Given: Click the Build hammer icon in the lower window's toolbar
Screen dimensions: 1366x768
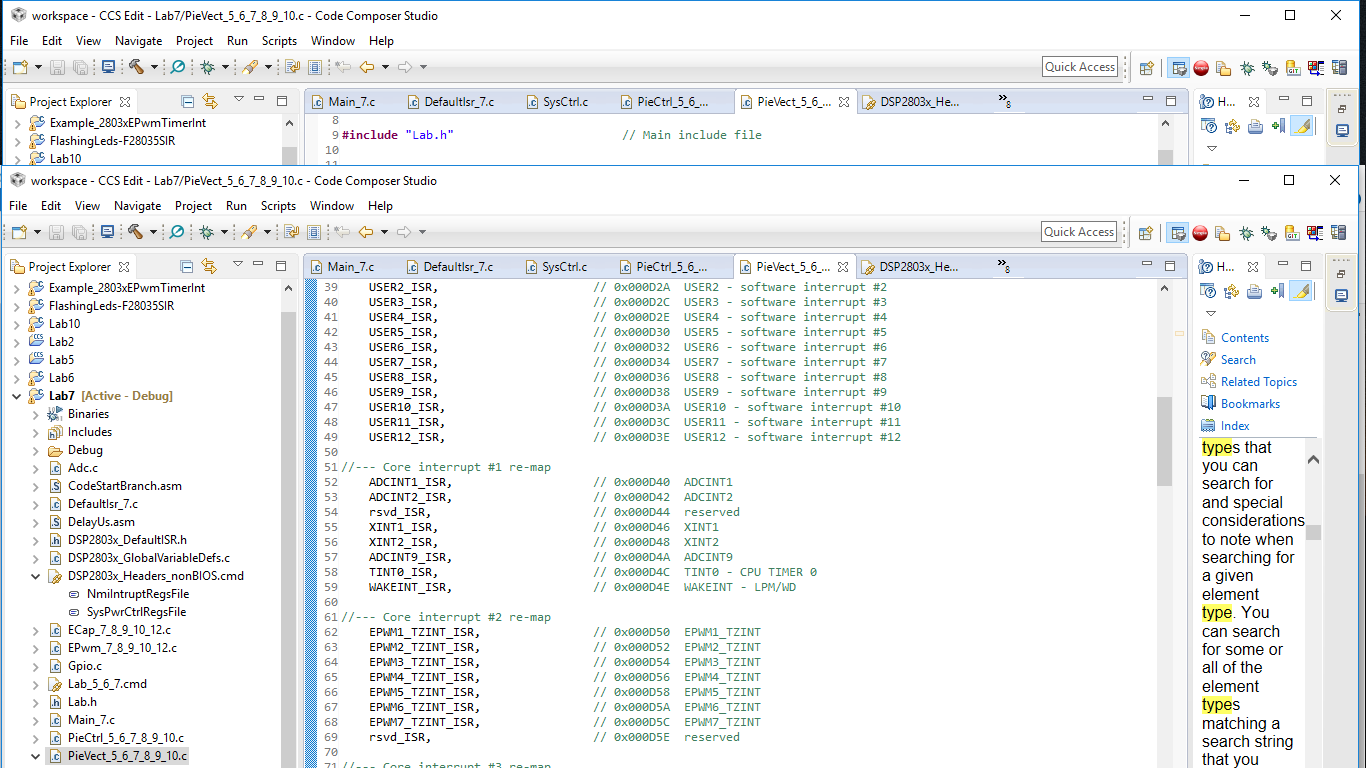Looking at the screenshot, I should coord(135,232).
